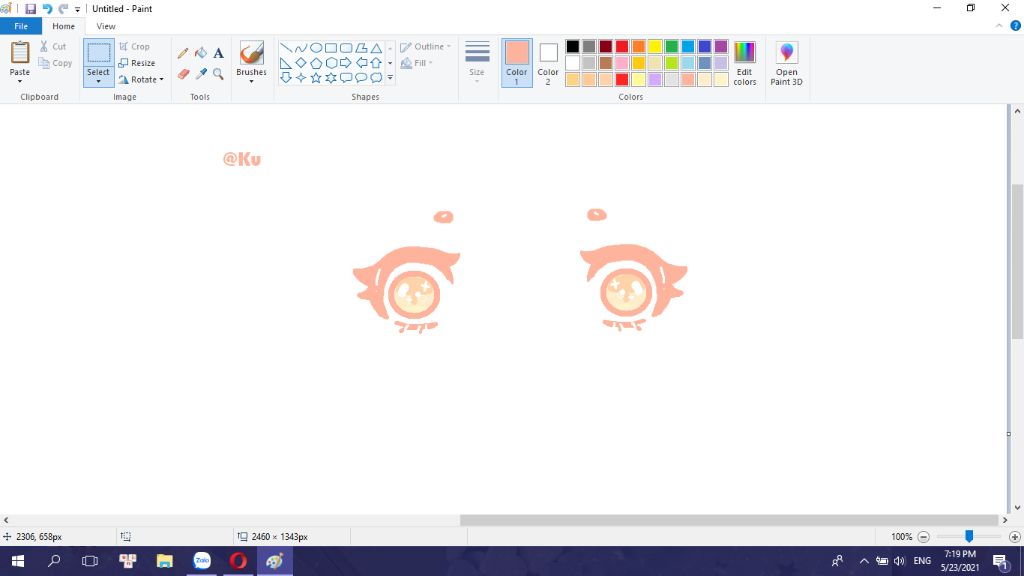Open the Paste dropdown arrow

point(20,82)
